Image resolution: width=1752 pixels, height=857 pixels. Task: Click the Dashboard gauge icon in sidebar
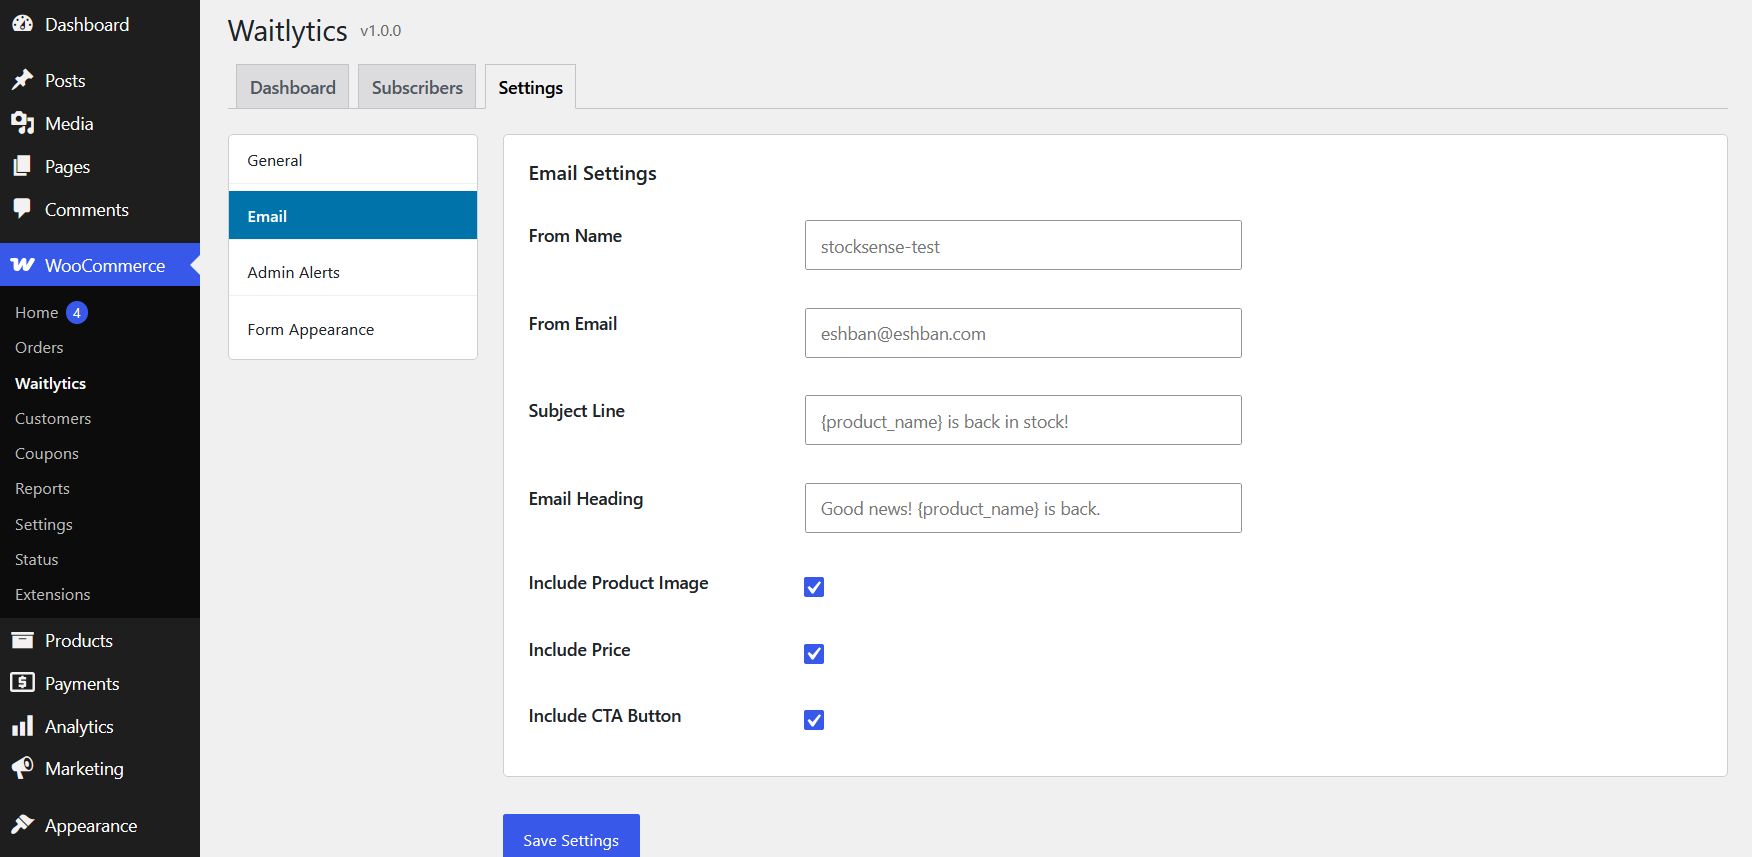pos(22,24)
